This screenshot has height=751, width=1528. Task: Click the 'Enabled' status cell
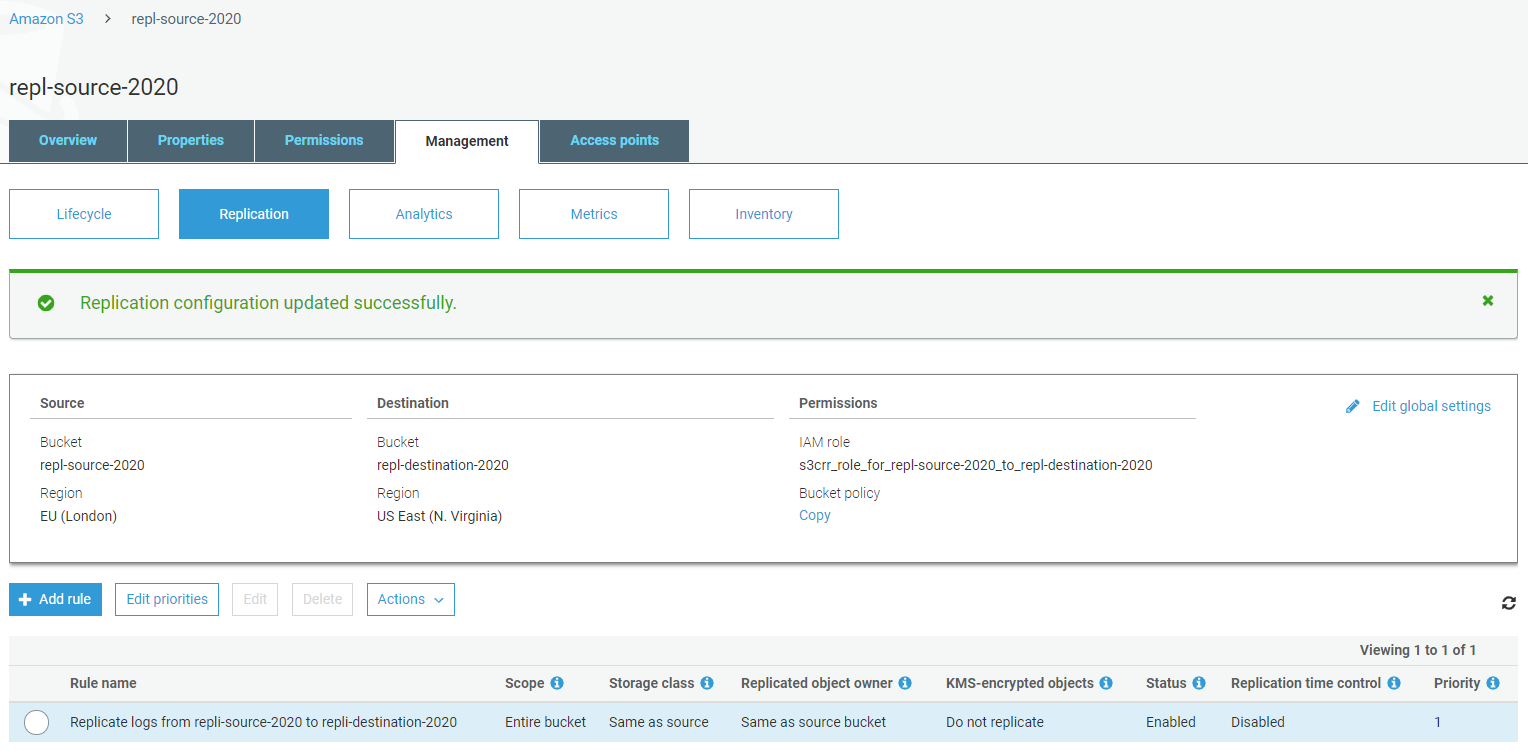pos(1171,722)
